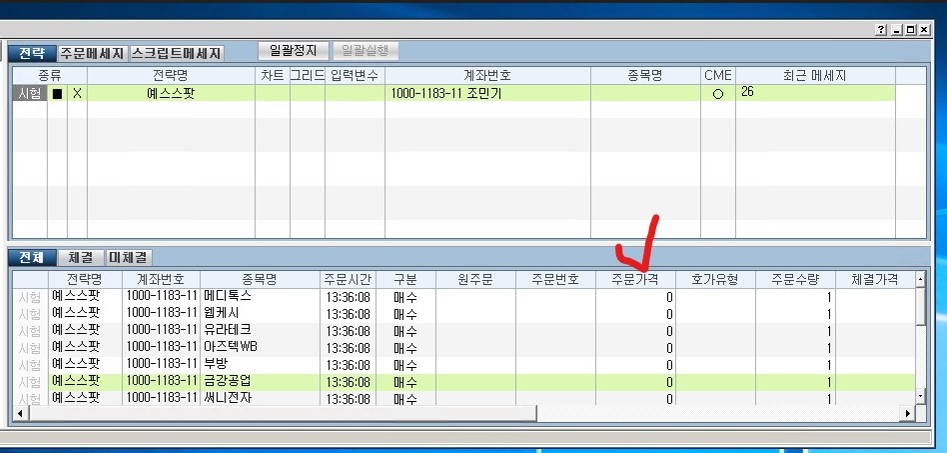Toggle the CME circle for 예스스팟 strategy

718,93
